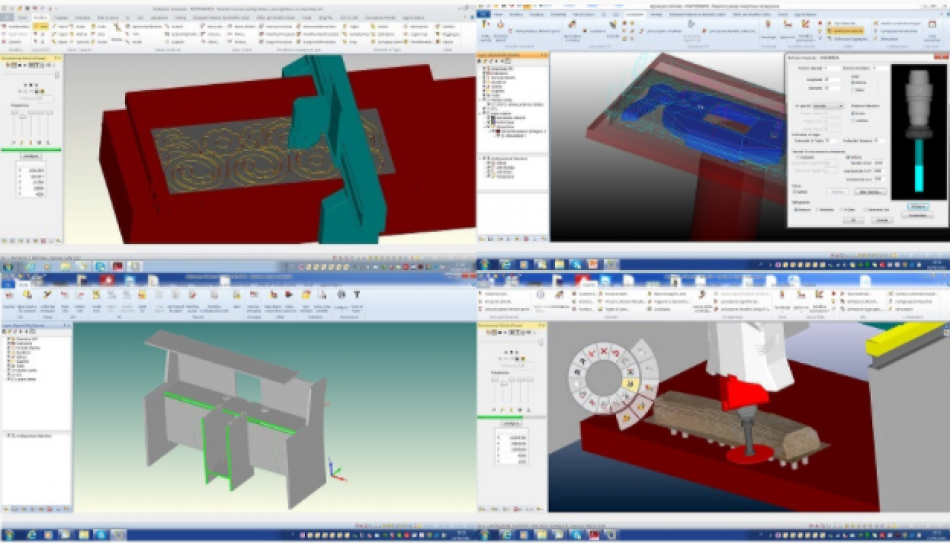Open the Windows Start menu on the bottom-left taskbar
The width and height of the screenshot is (950, 543).
click(x=9, y=535)
